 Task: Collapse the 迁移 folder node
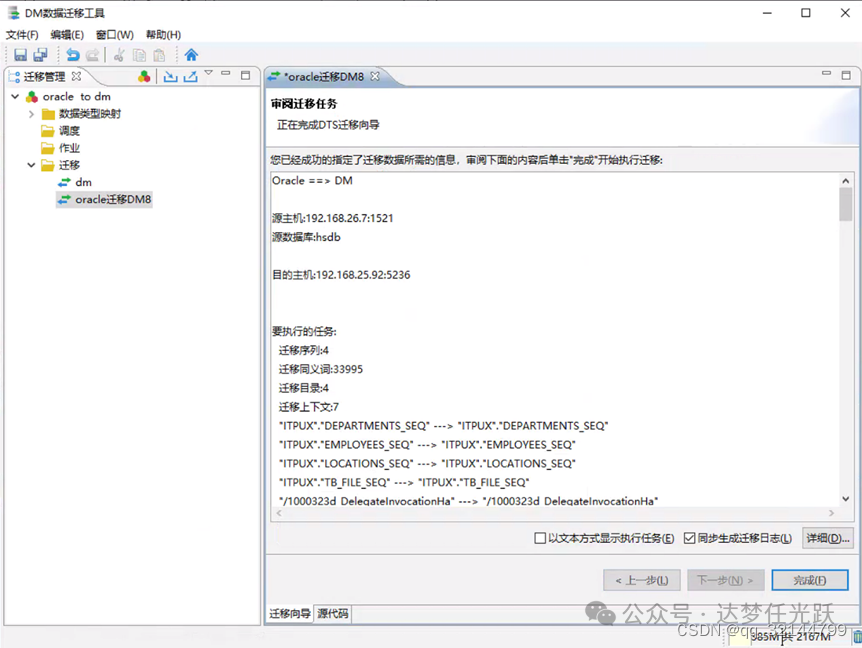31,165
